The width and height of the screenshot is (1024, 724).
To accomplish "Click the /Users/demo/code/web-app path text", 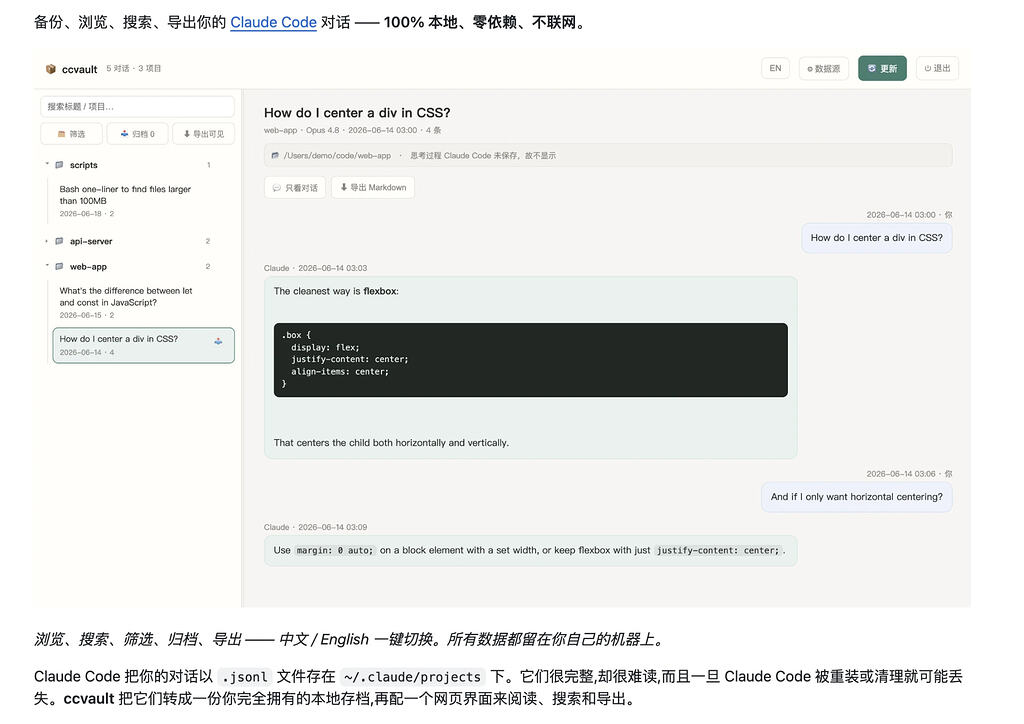I will 337,155.
